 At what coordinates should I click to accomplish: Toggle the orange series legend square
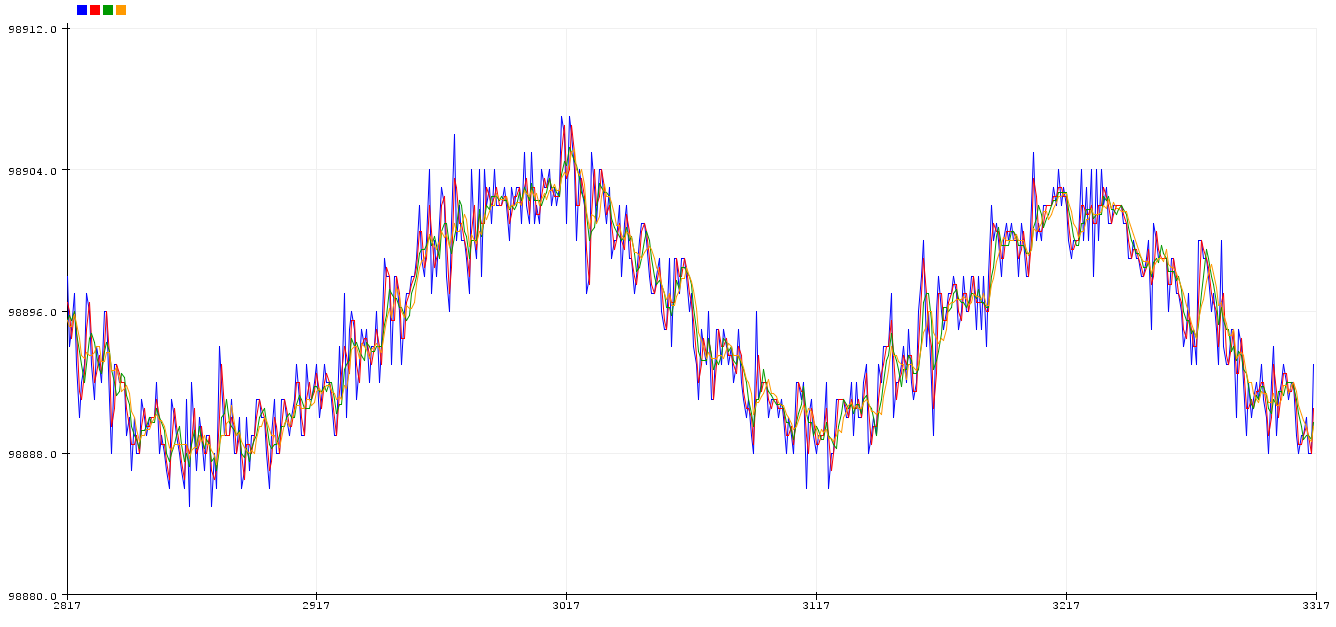tap(121, 10)
